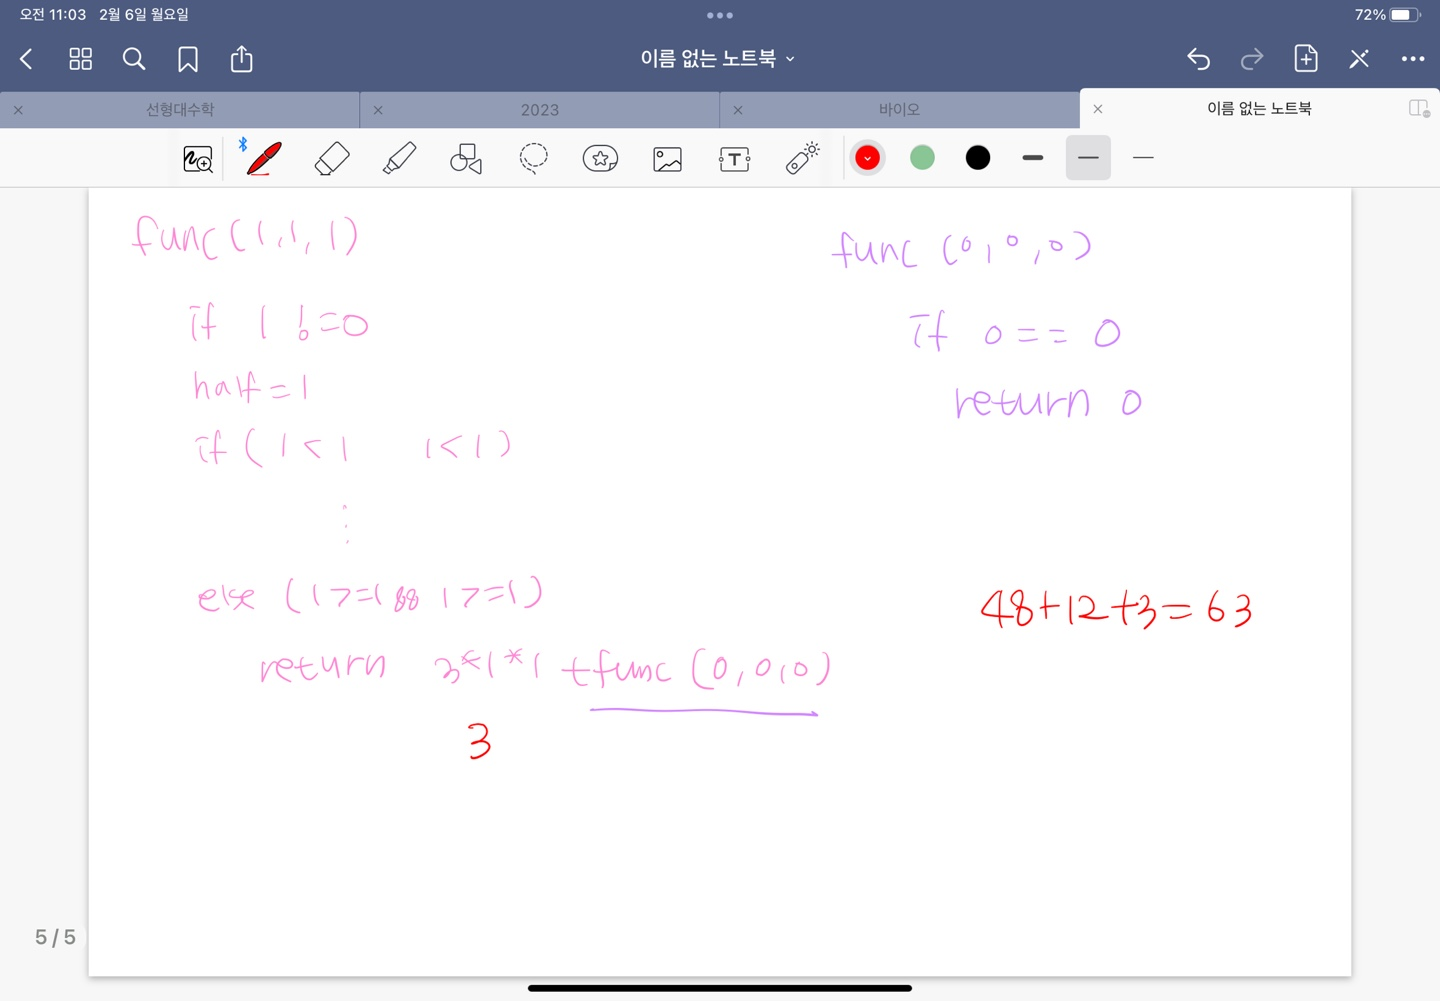The height and width of the screenshot is (1001, 1440).
Task: Open the split view icon on the tab bar
Action: pyautogui.click(x=1419, y=109)
